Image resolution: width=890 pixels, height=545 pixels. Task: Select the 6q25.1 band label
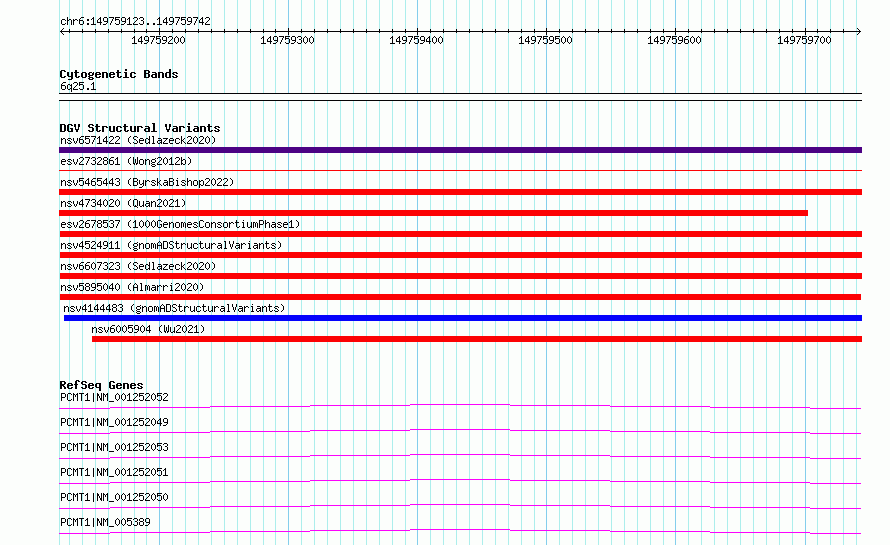78,86
